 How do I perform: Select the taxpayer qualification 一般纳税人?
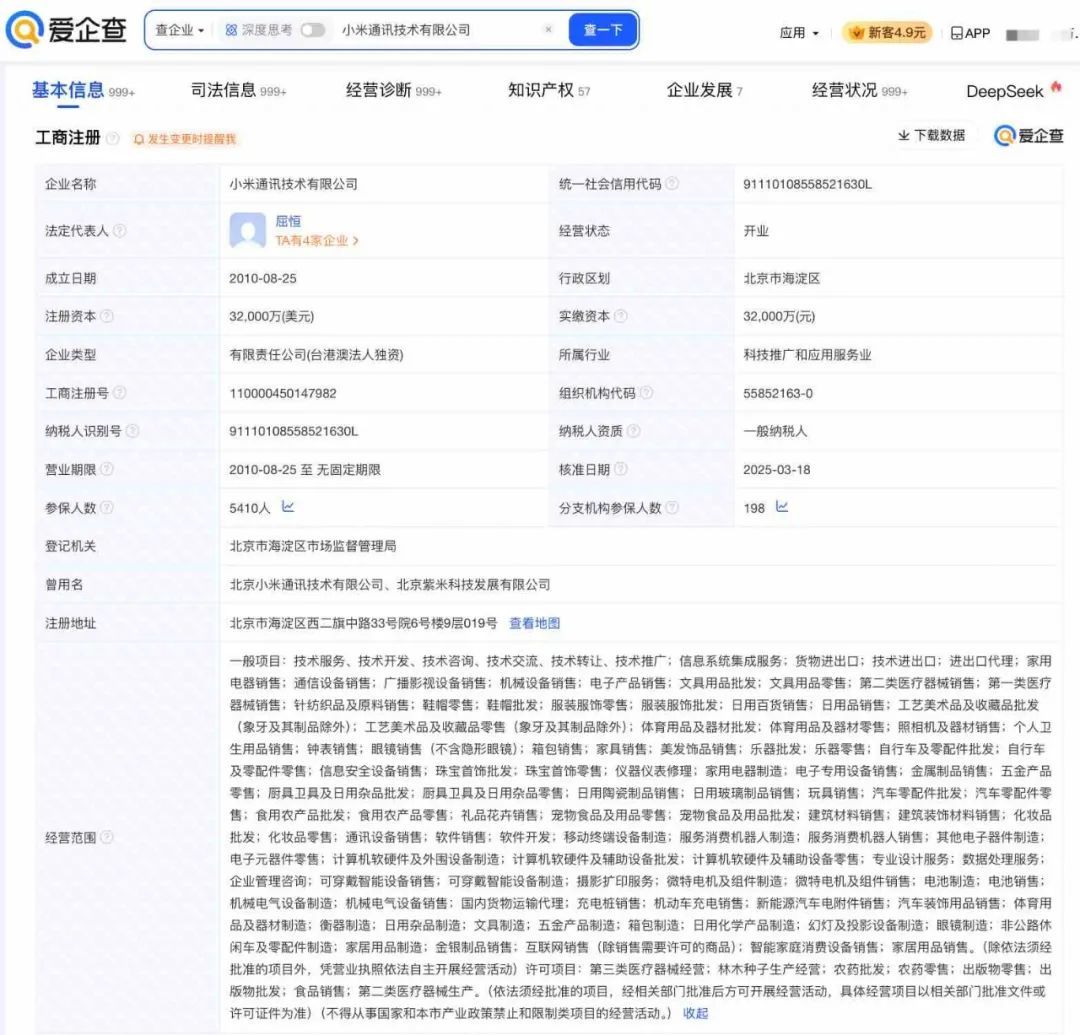(775, 432)
